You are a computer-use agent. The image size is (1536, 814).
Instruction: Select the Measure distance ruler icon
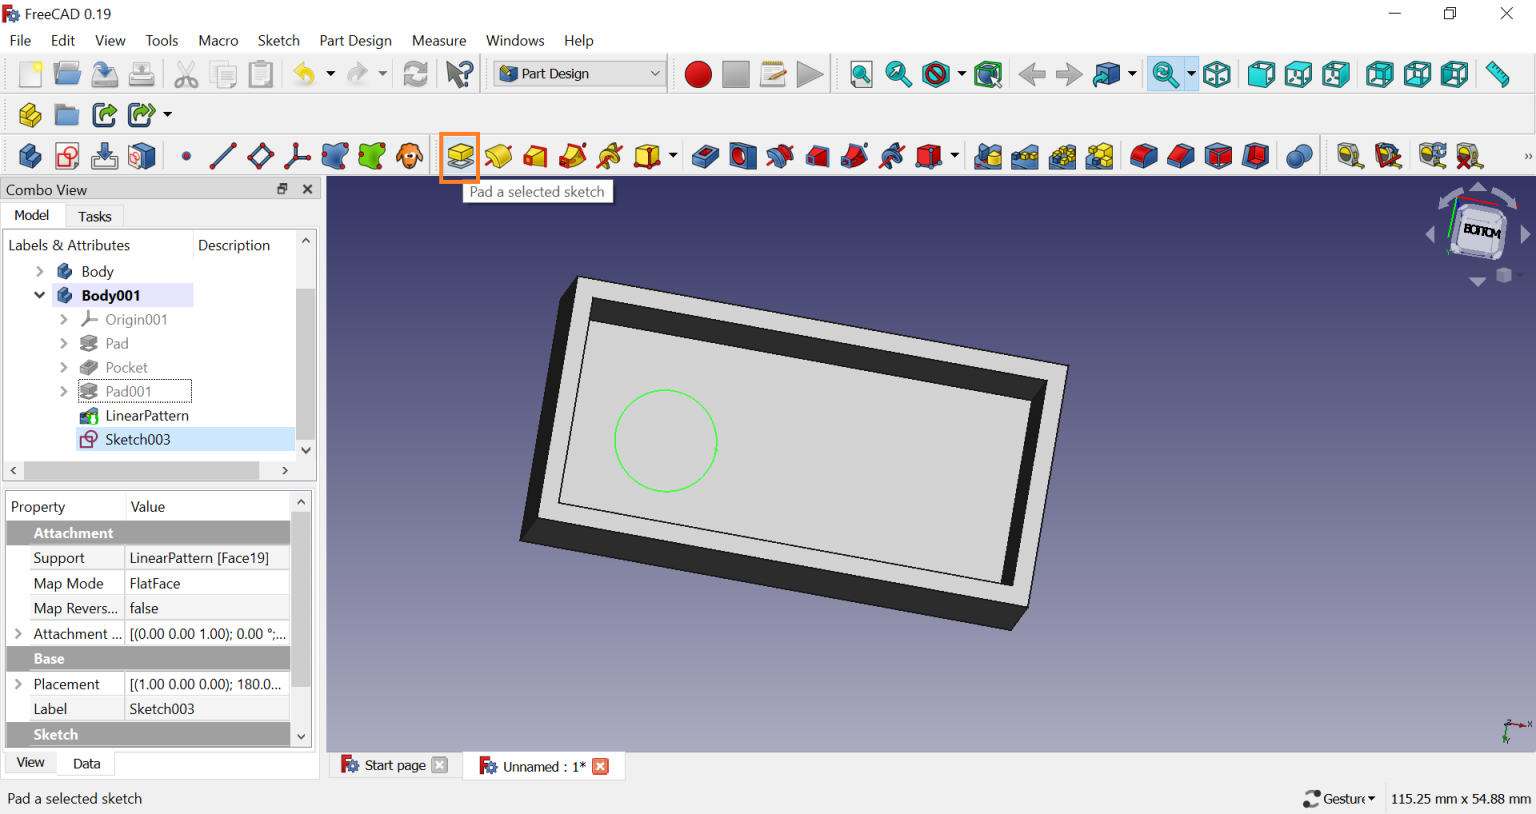(x=1497, y=75)
